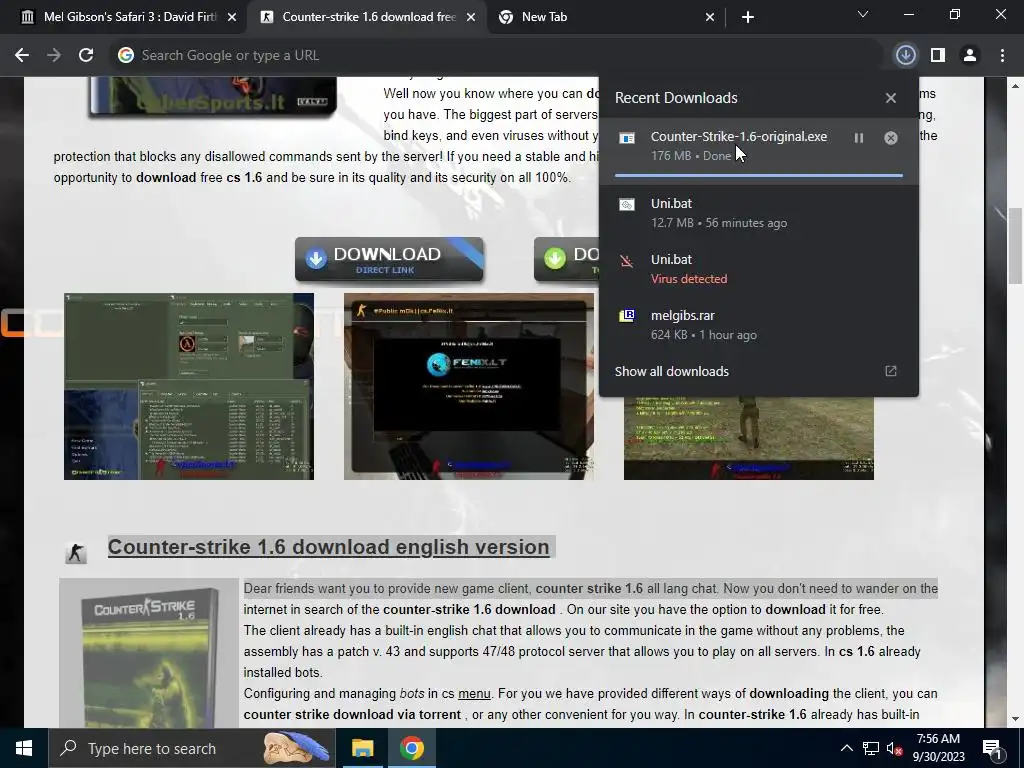Close the Mel Gibson's Safari 3 tab
Screen dimensions: 1024x768
232,17
